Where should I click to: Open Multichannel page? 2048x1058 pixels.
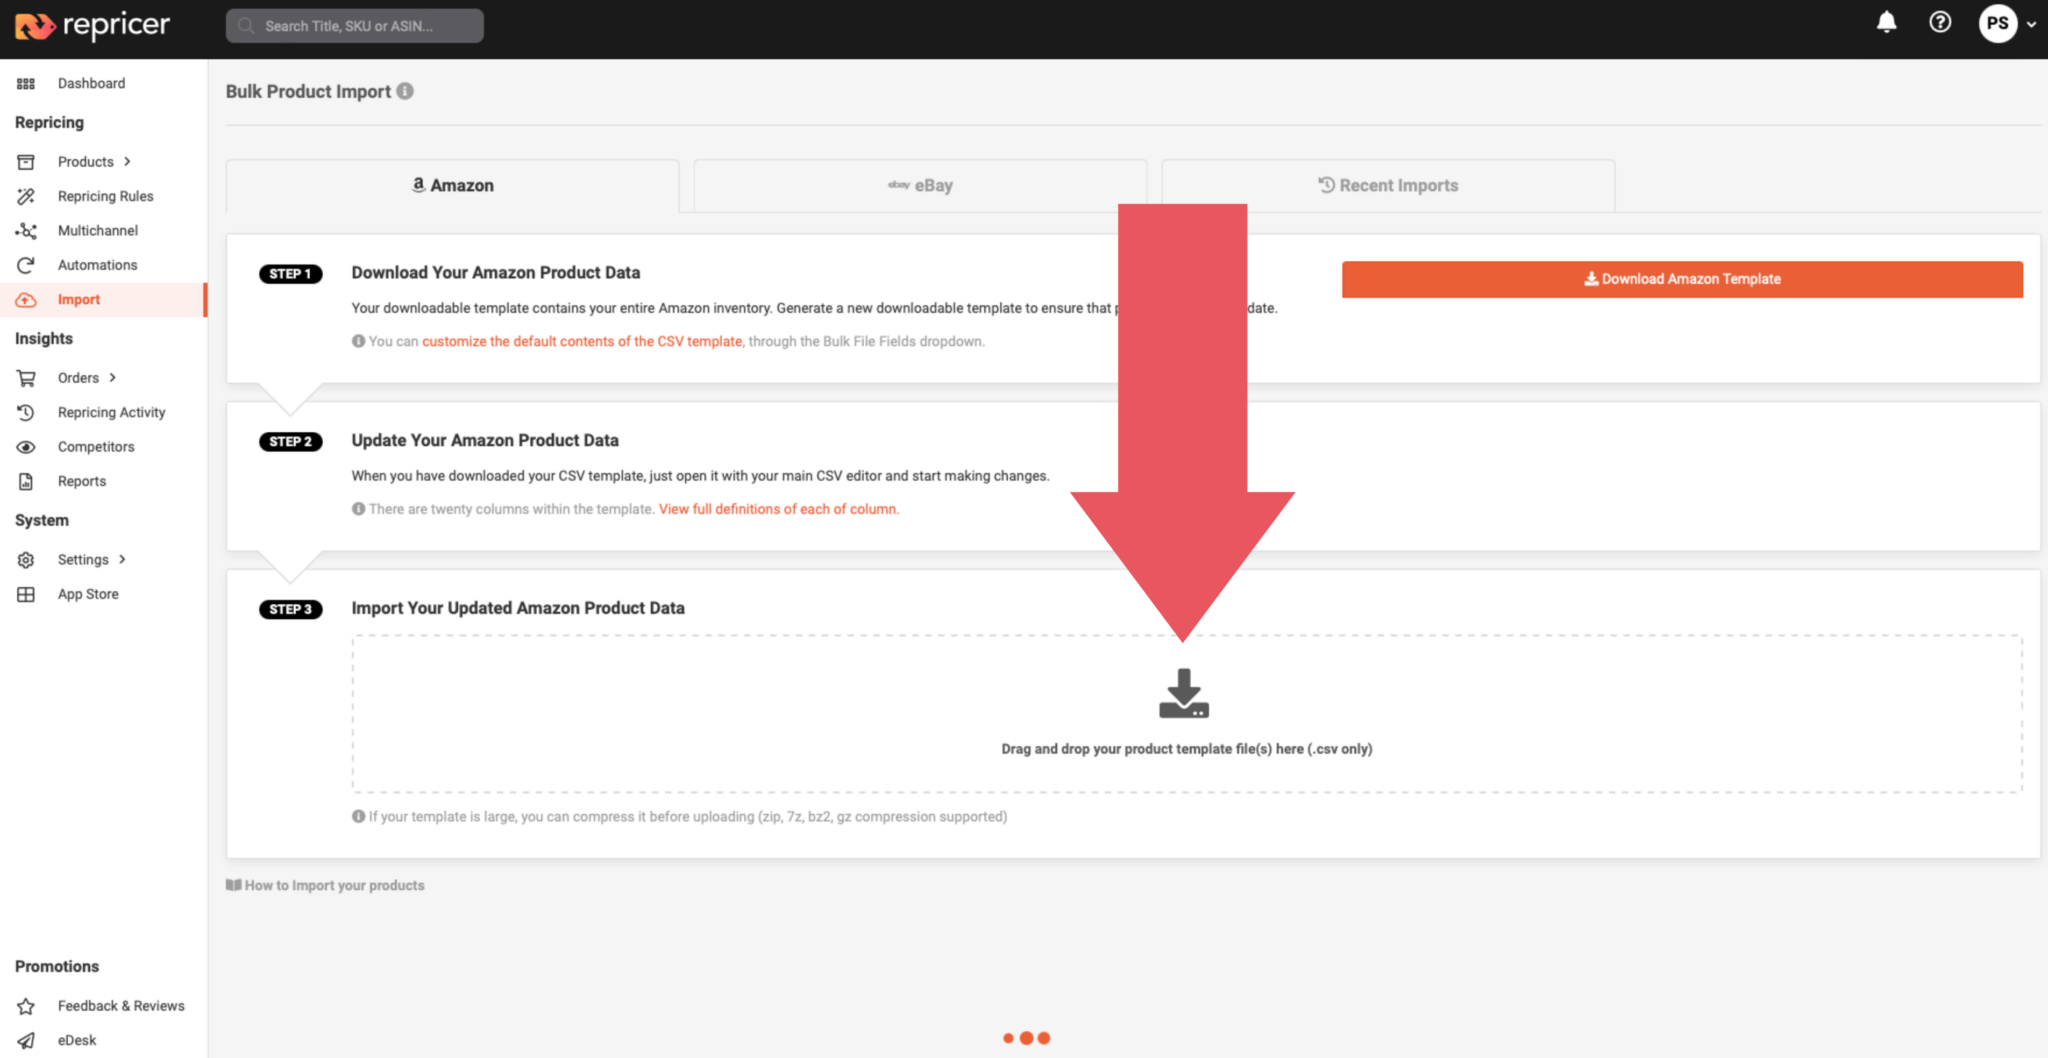coord(97,230)
